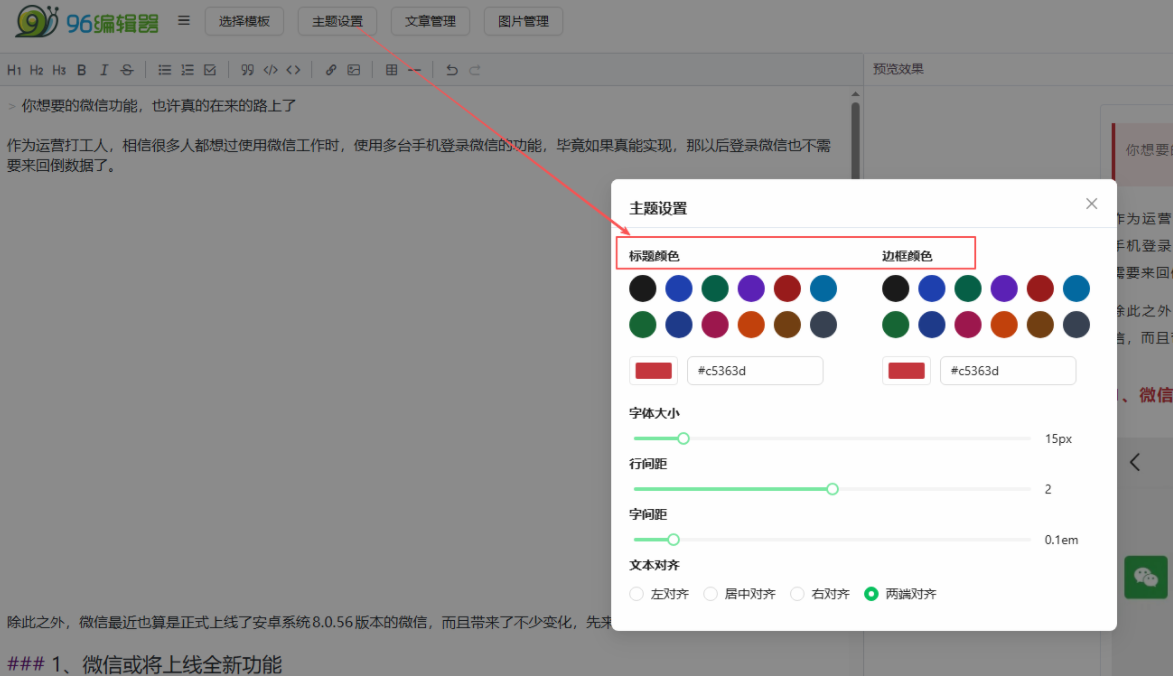Screen dimensions: 1173x676
Task: Open 文章管理 from the top bar
Action: pos(430,21)
